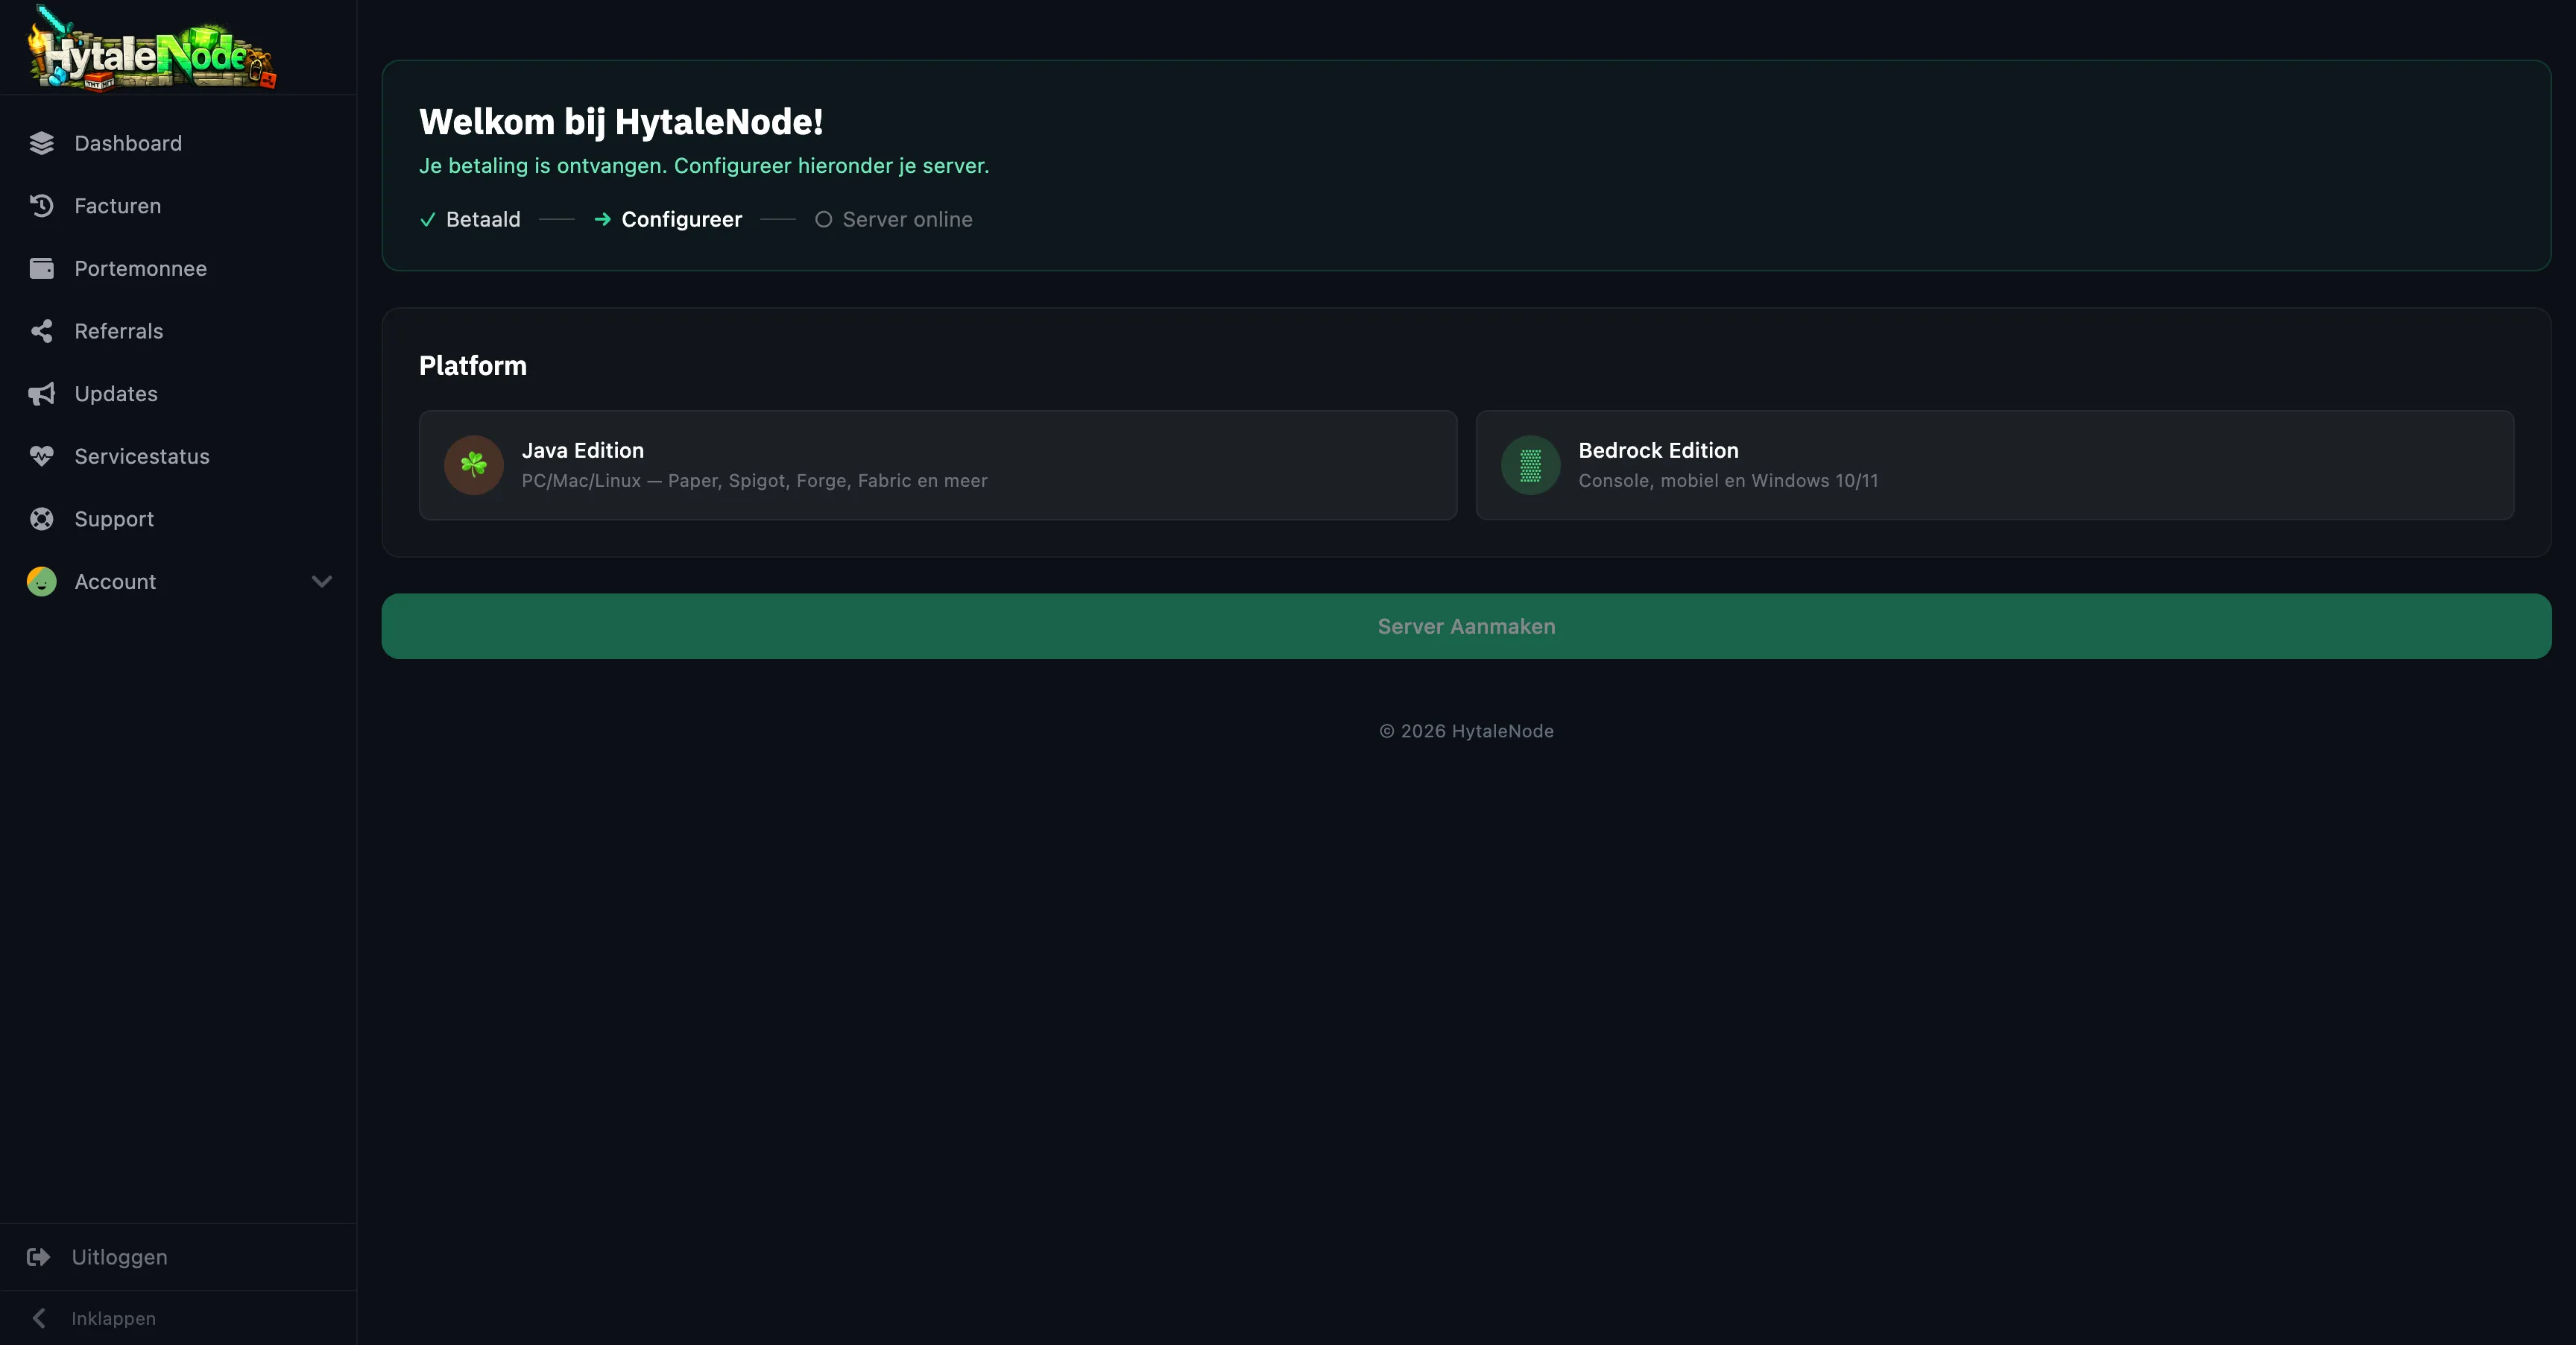The width and height of the screenshot is (2576, 1345).
Task: Click the Server Aanmaken button
Action: coord(1466,626)
